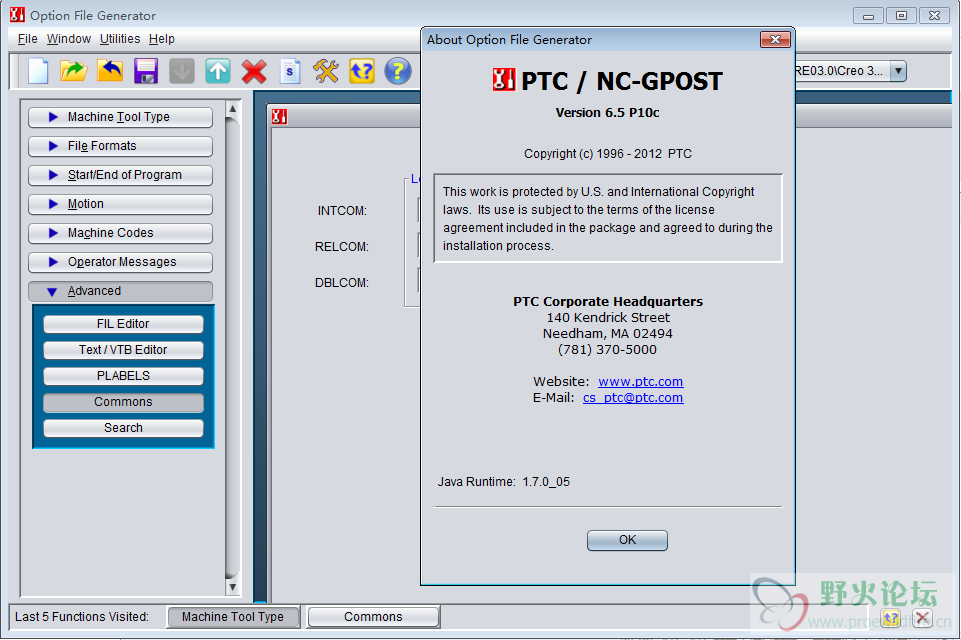Click the DBLCOM label
The height and width of the screenshot is (640, 961).
coord(342,283)
